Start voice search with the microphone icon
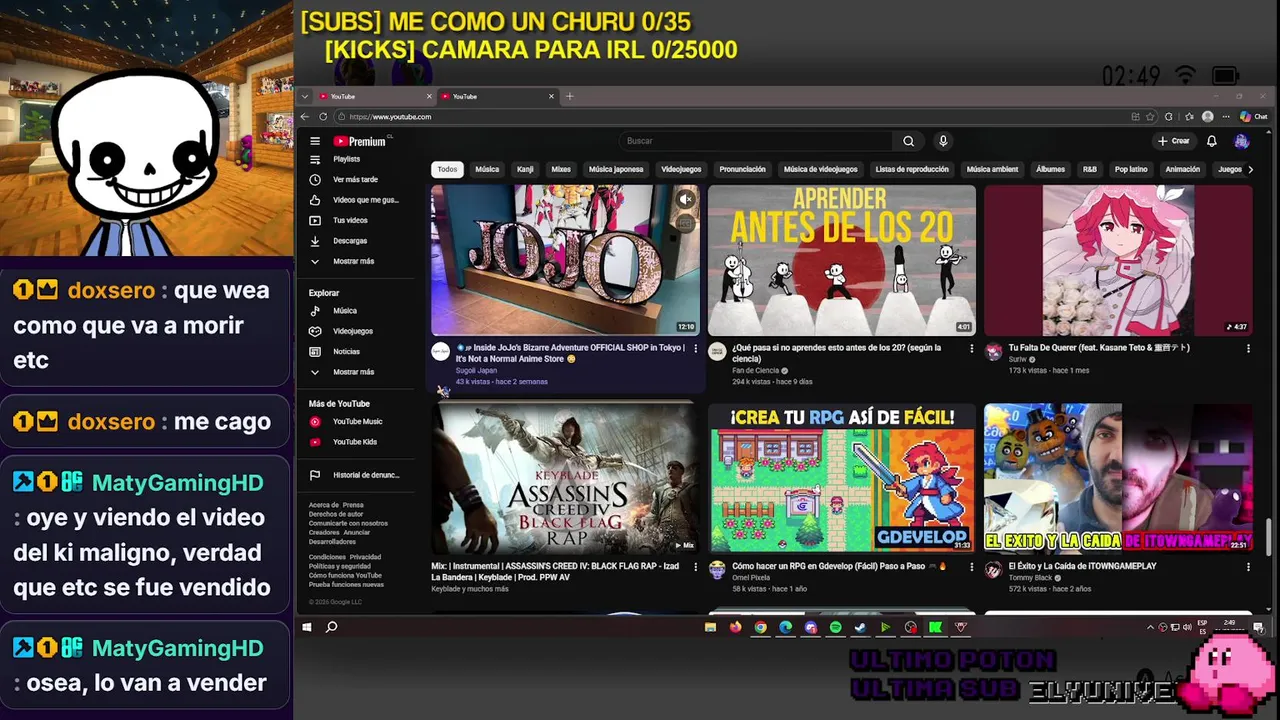Viewport: 1280px width, 720px height. pyautogui.click(x=942, y=141)
